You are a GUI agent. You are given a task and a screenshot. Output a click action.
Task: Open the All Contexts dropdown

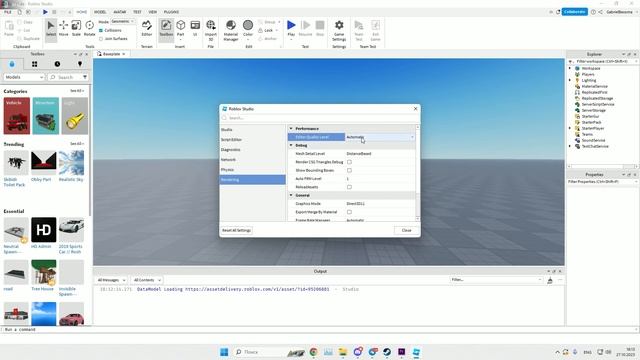pyautogui.click(x=147, y=280)
